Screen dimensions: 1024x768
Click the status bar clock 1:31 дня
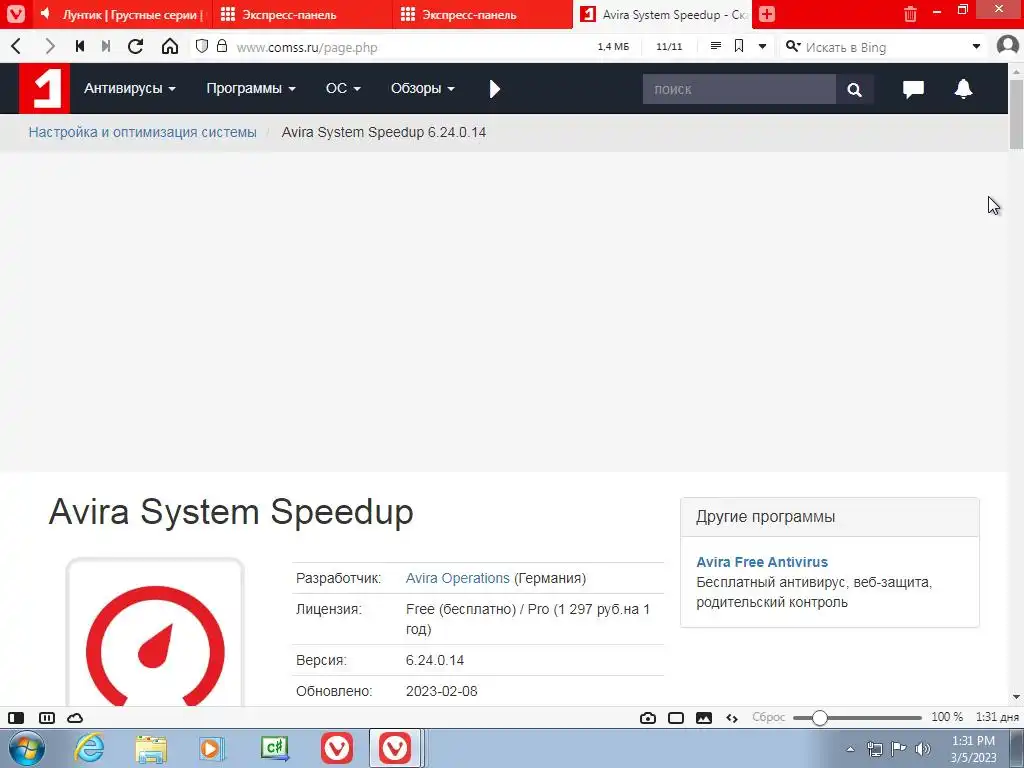pos(997,717)
